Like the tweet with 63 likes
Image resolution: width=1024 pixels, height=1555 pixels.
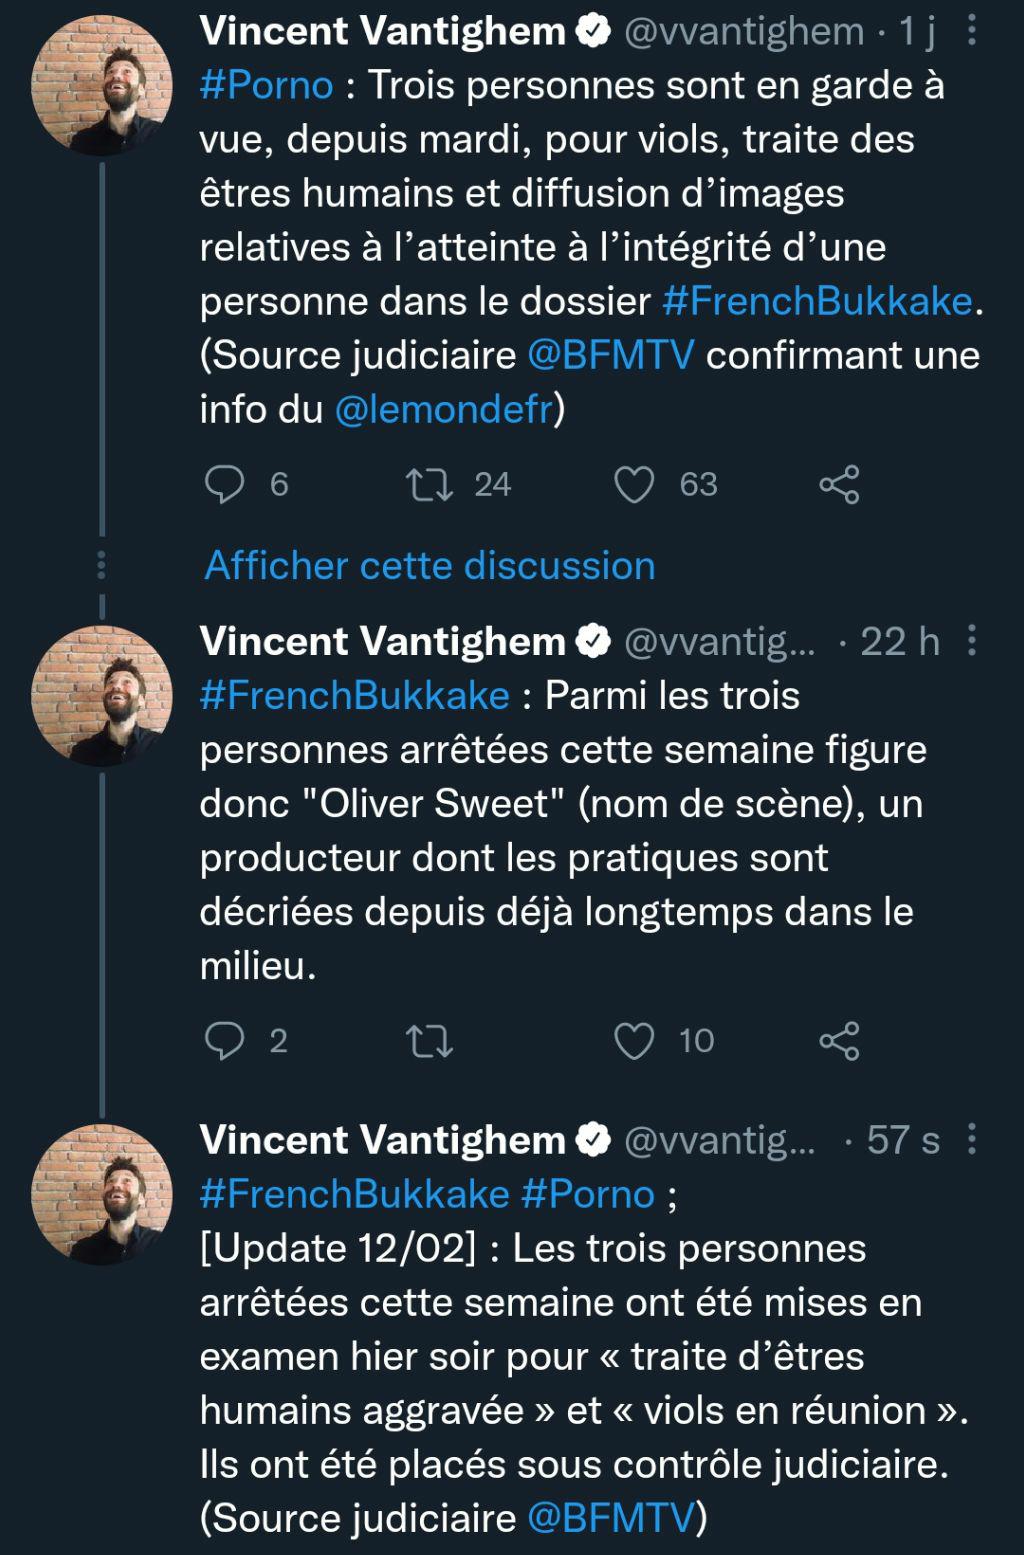pos(634,485)
